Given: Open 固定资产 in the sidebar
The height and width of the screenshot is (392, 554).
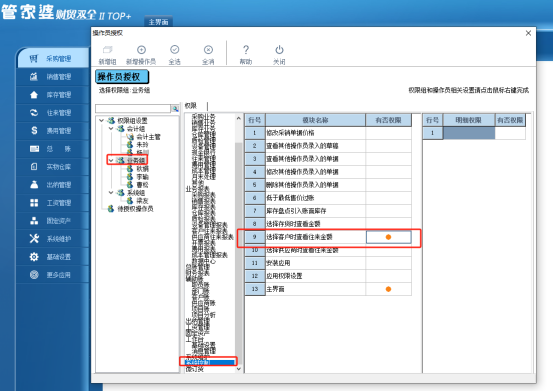Looking at the screenshot, I should (x=53, y=221).
